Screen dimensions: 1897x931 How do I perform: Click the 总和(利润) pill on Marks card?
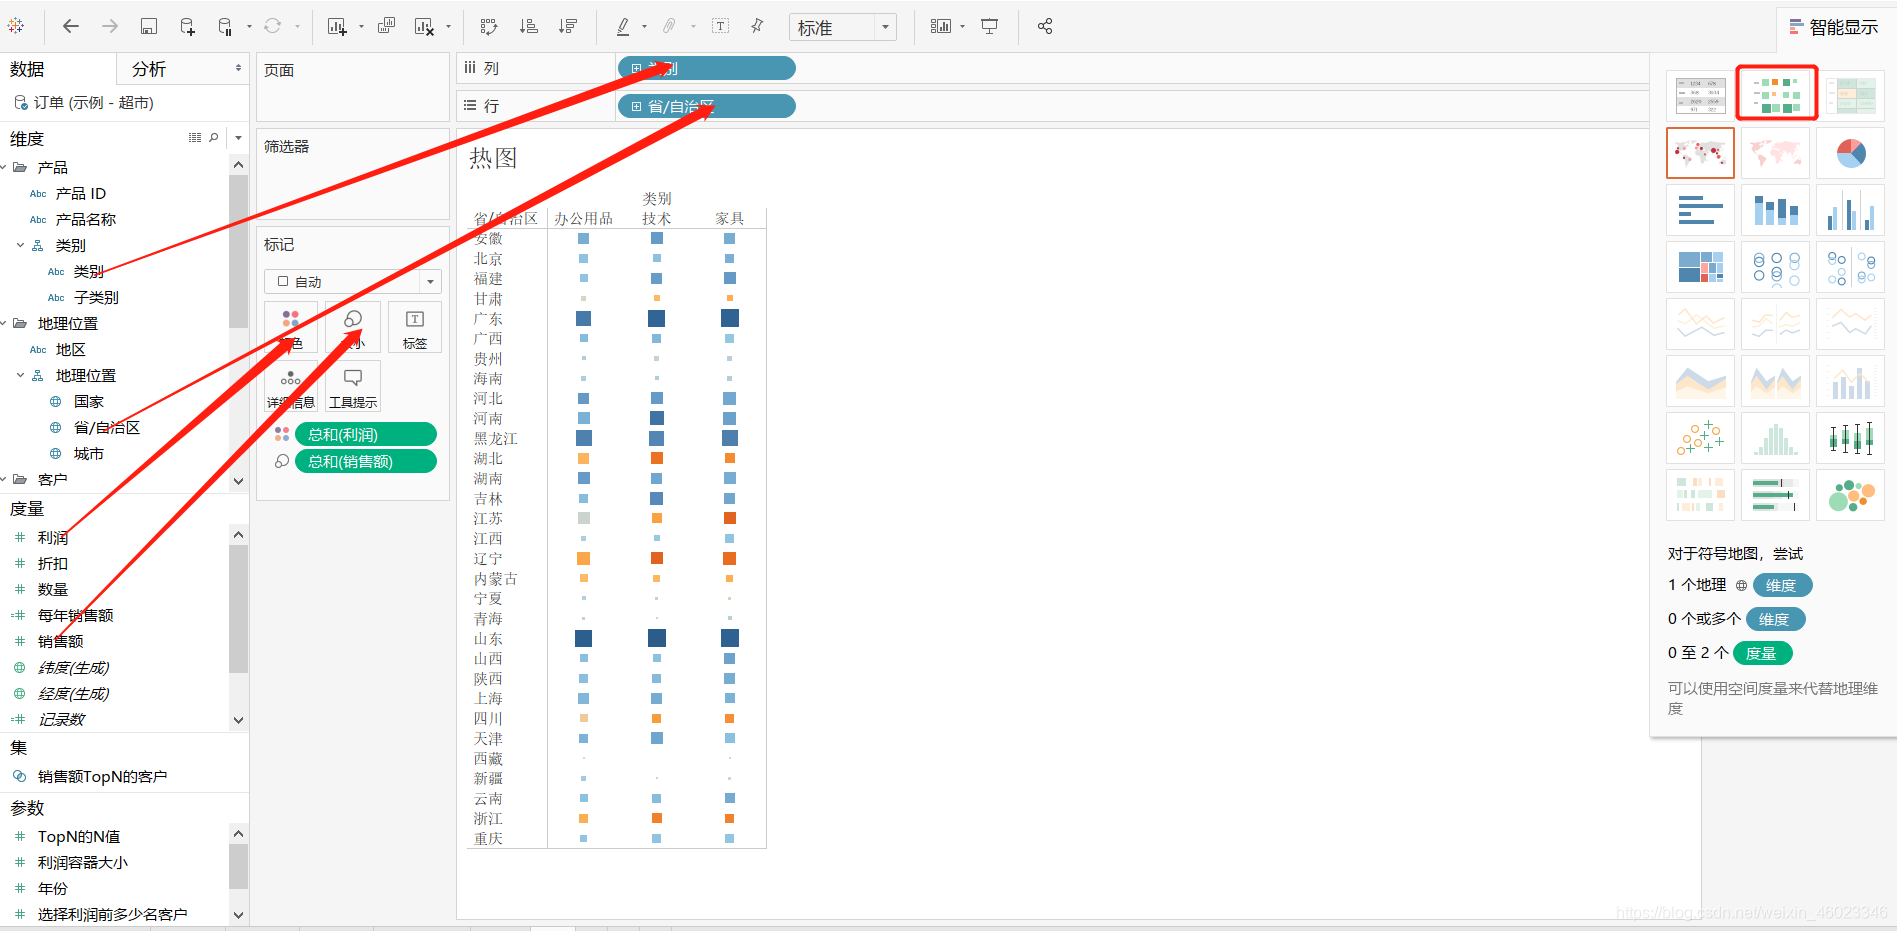pyautogui.click(x=365, y=434)
